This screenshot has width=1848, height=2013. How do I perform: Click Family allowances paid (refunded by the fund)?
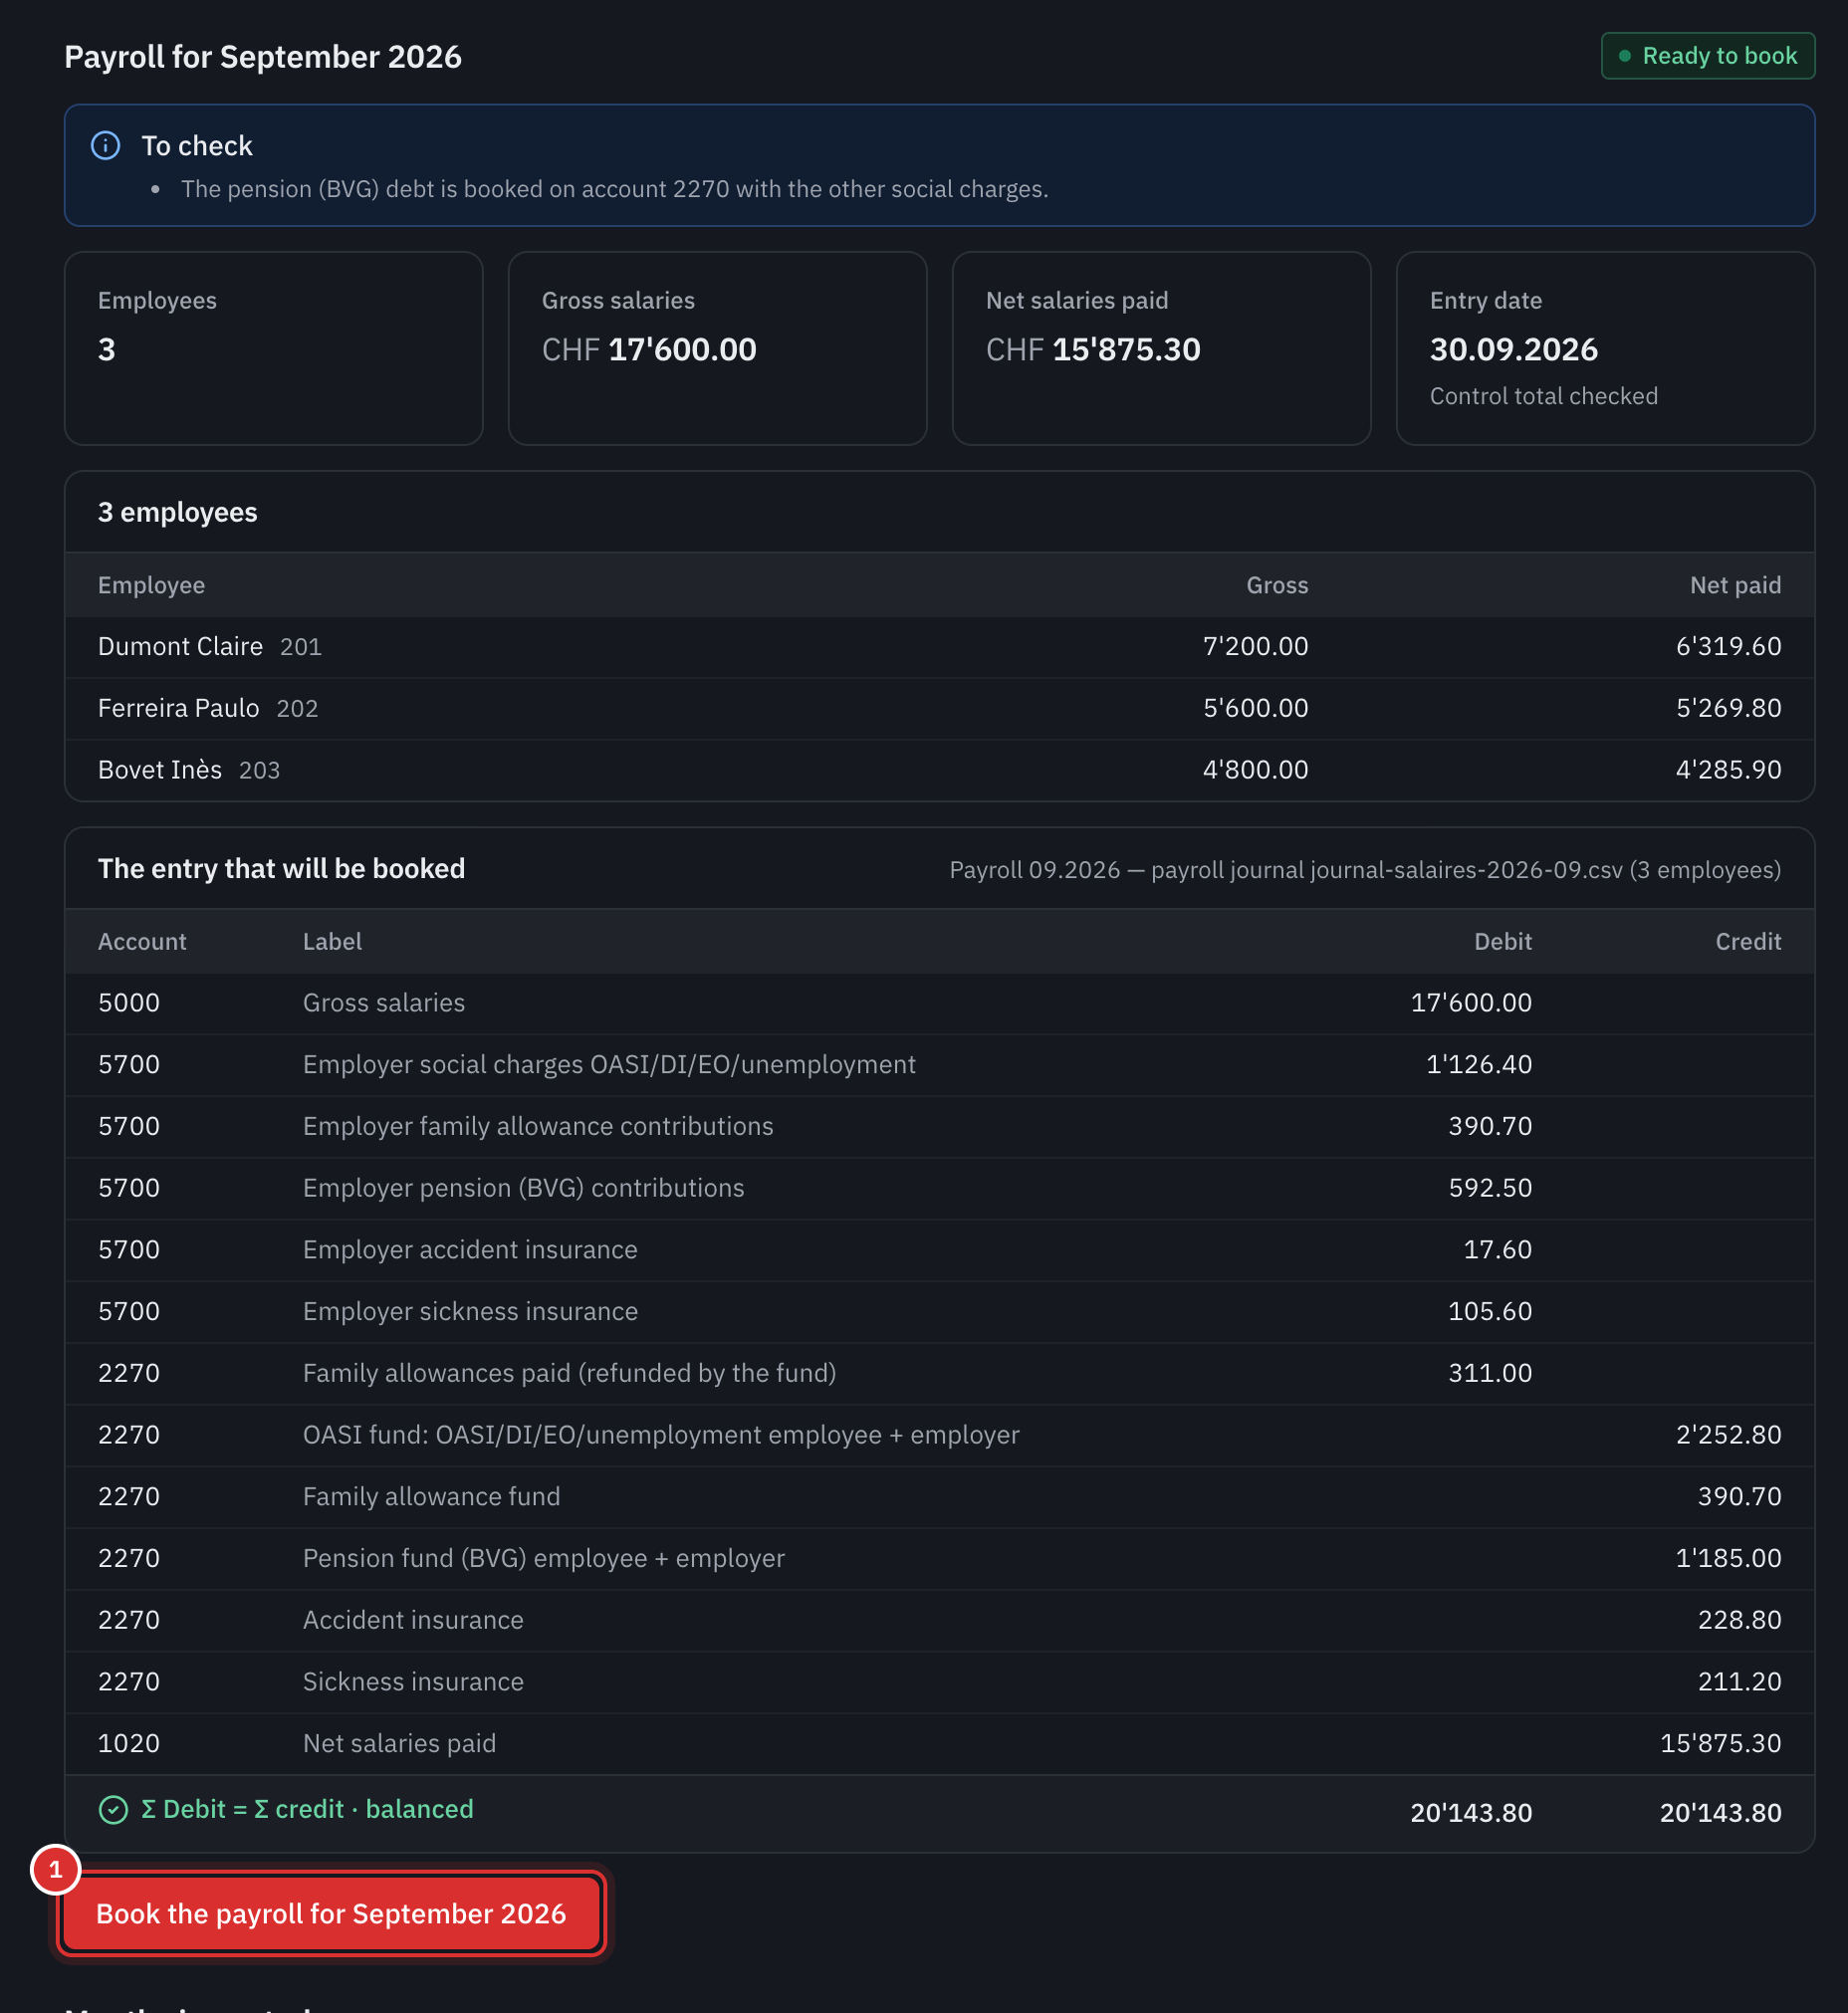(x=569, y=1373)
